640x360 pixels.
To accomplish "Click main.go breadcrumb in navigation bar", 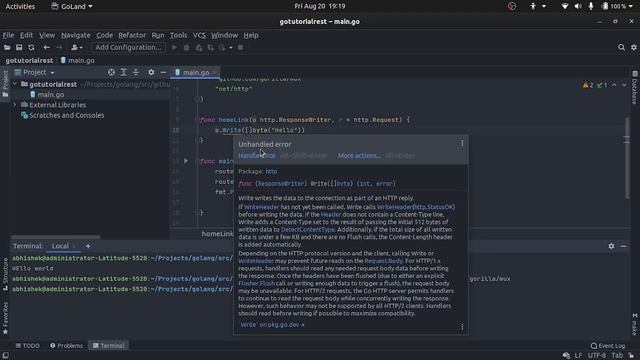I will coord(78,60).
